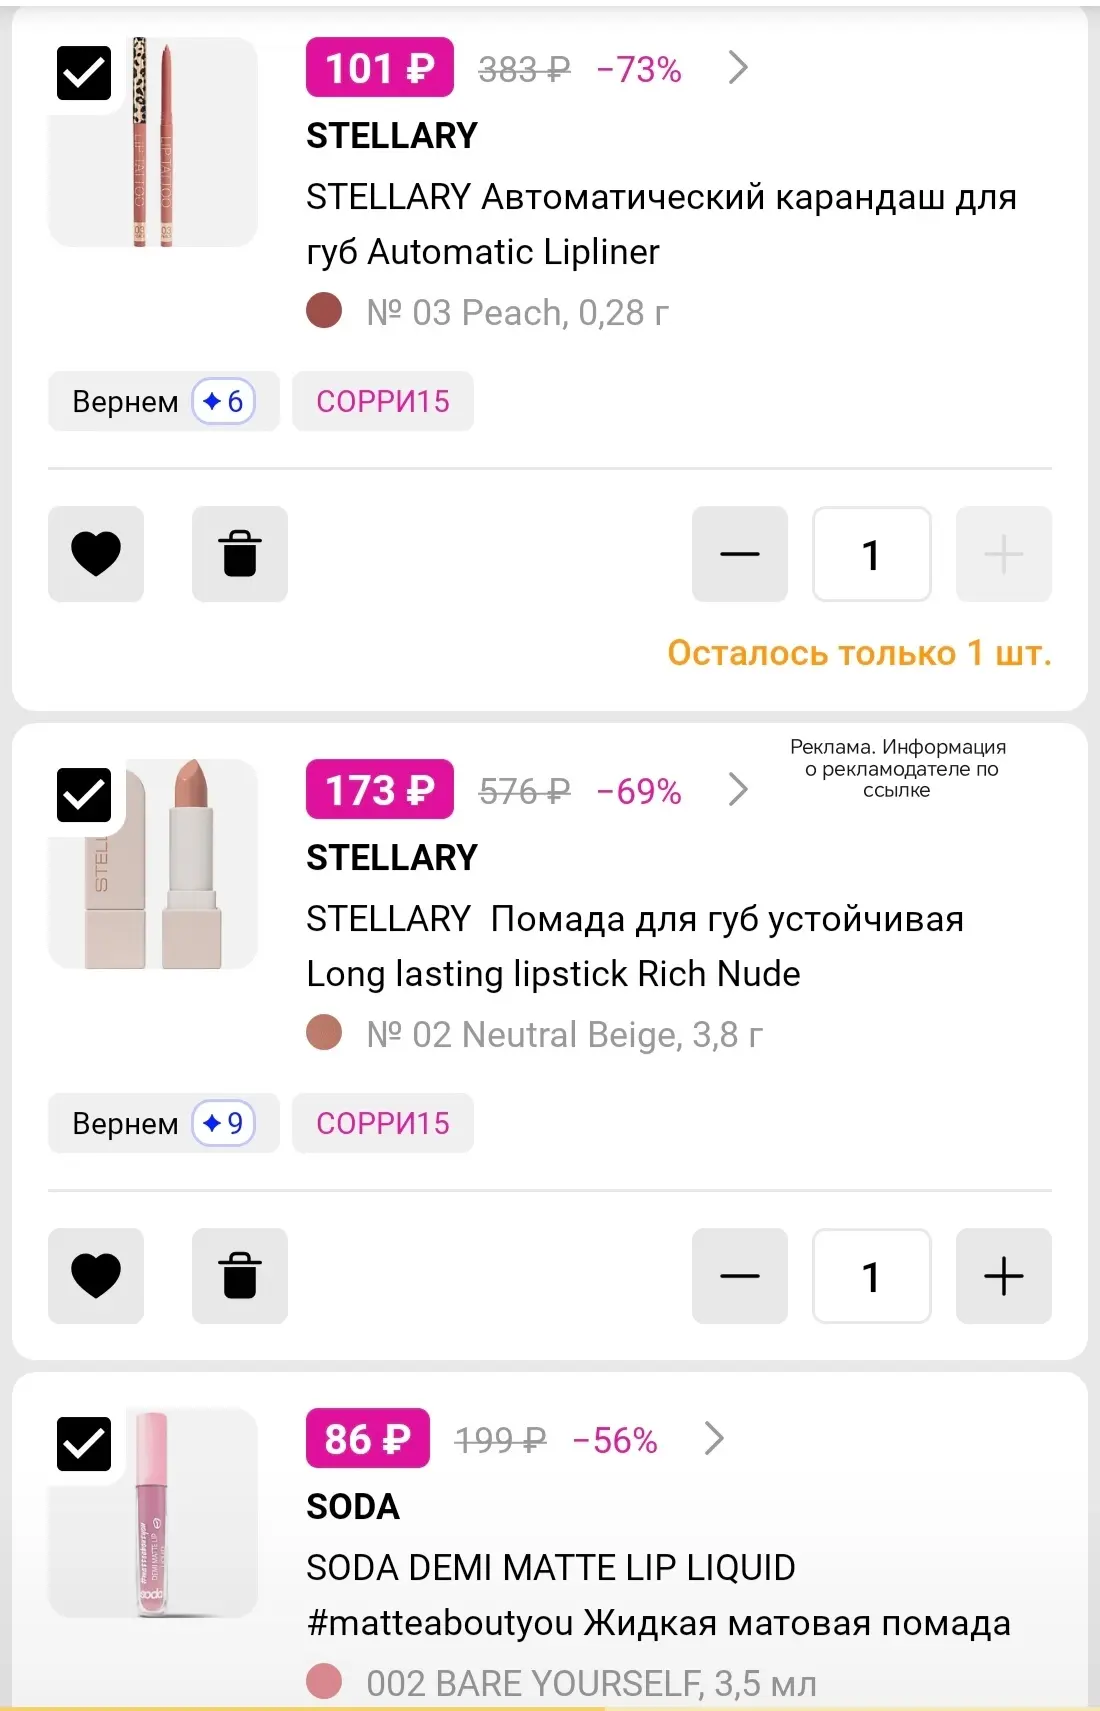Open advertiser info link Реклама
Screen dimensions: 1100x1711
point(897,768)
